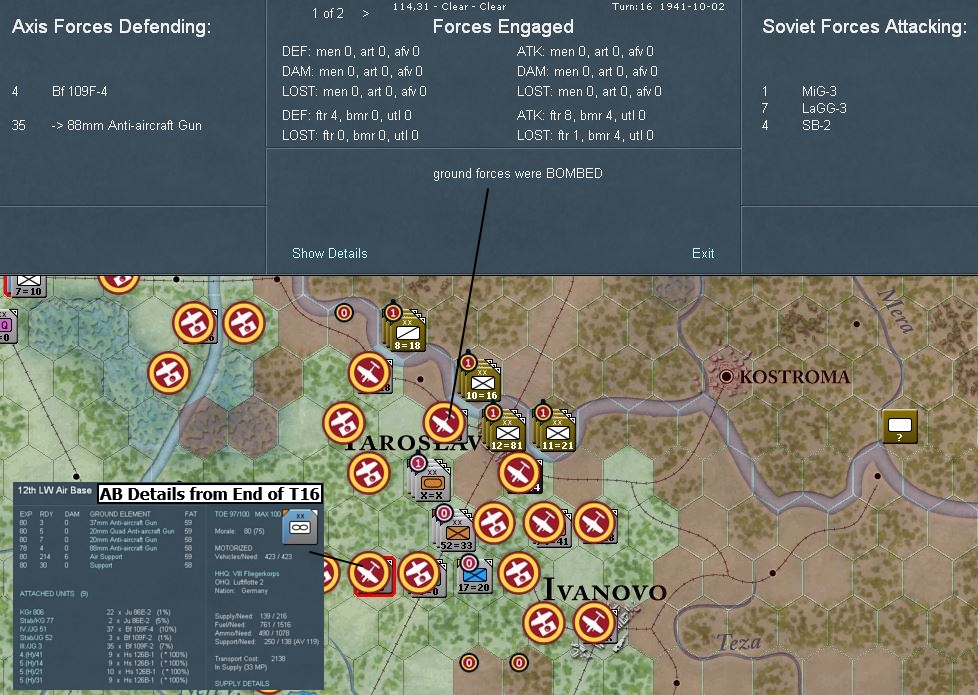The width and height of the screenshot is (978, 695).
Task: Click the Kostroma city marker
Action: pos(726,376)
